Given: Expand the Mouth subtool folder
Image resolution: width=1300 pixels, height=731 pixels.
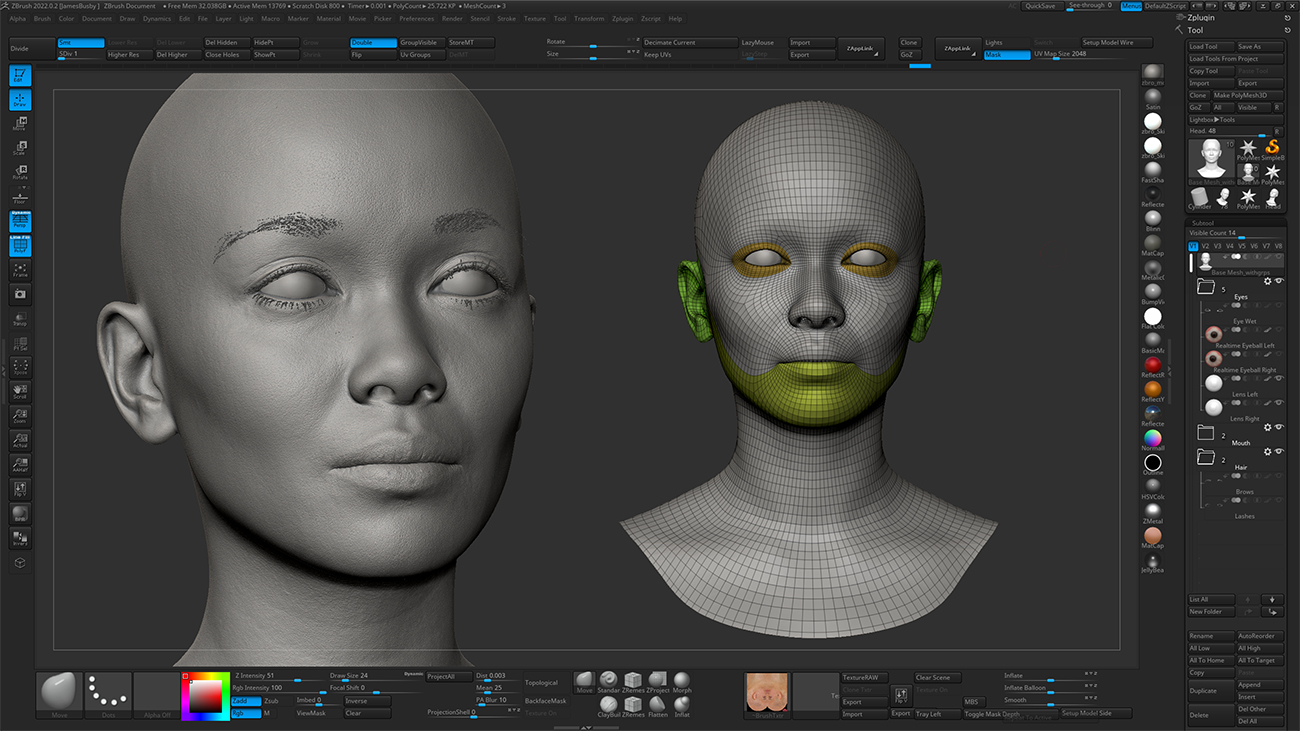Looking at the screenshot, I should tap(1206, 433).
